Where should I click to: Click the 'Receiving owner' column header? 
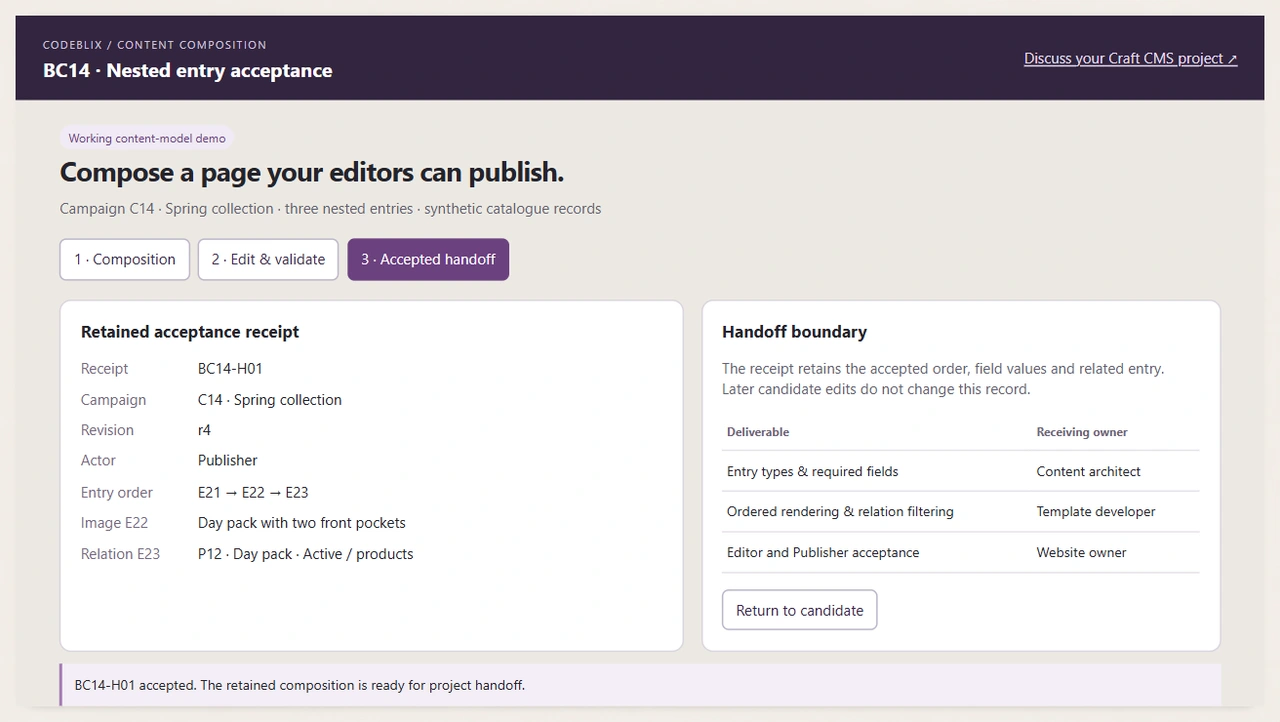[1082, 432]
